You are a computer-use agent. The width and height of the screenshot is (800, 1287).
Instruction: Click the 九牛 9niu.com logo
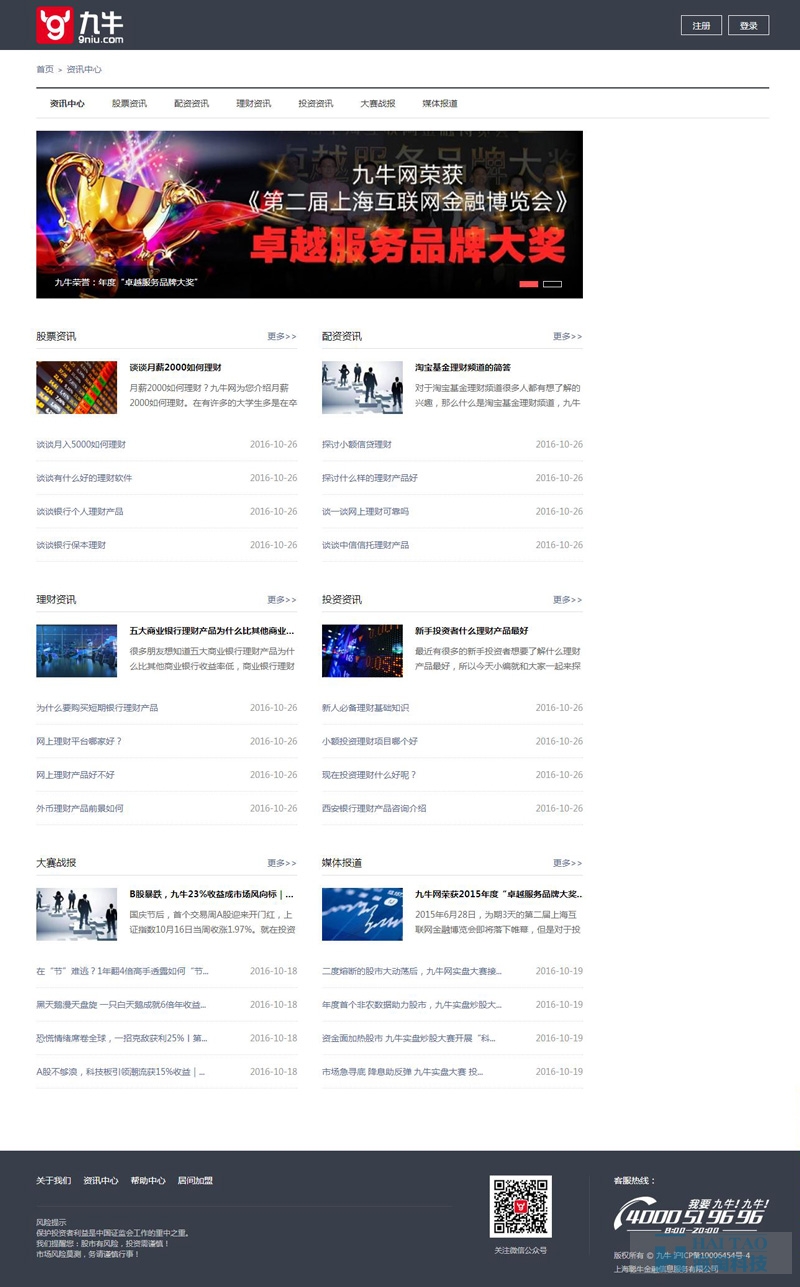click(x=80, y=25)
